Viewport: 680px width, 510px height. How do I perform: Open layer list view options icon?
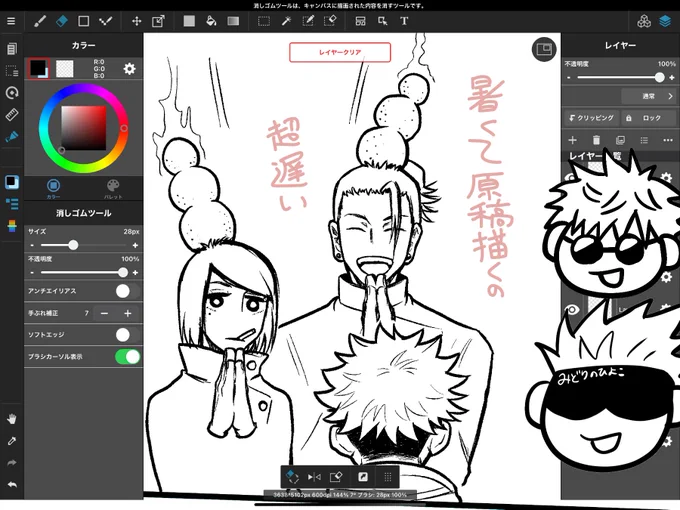click(644, 140)
